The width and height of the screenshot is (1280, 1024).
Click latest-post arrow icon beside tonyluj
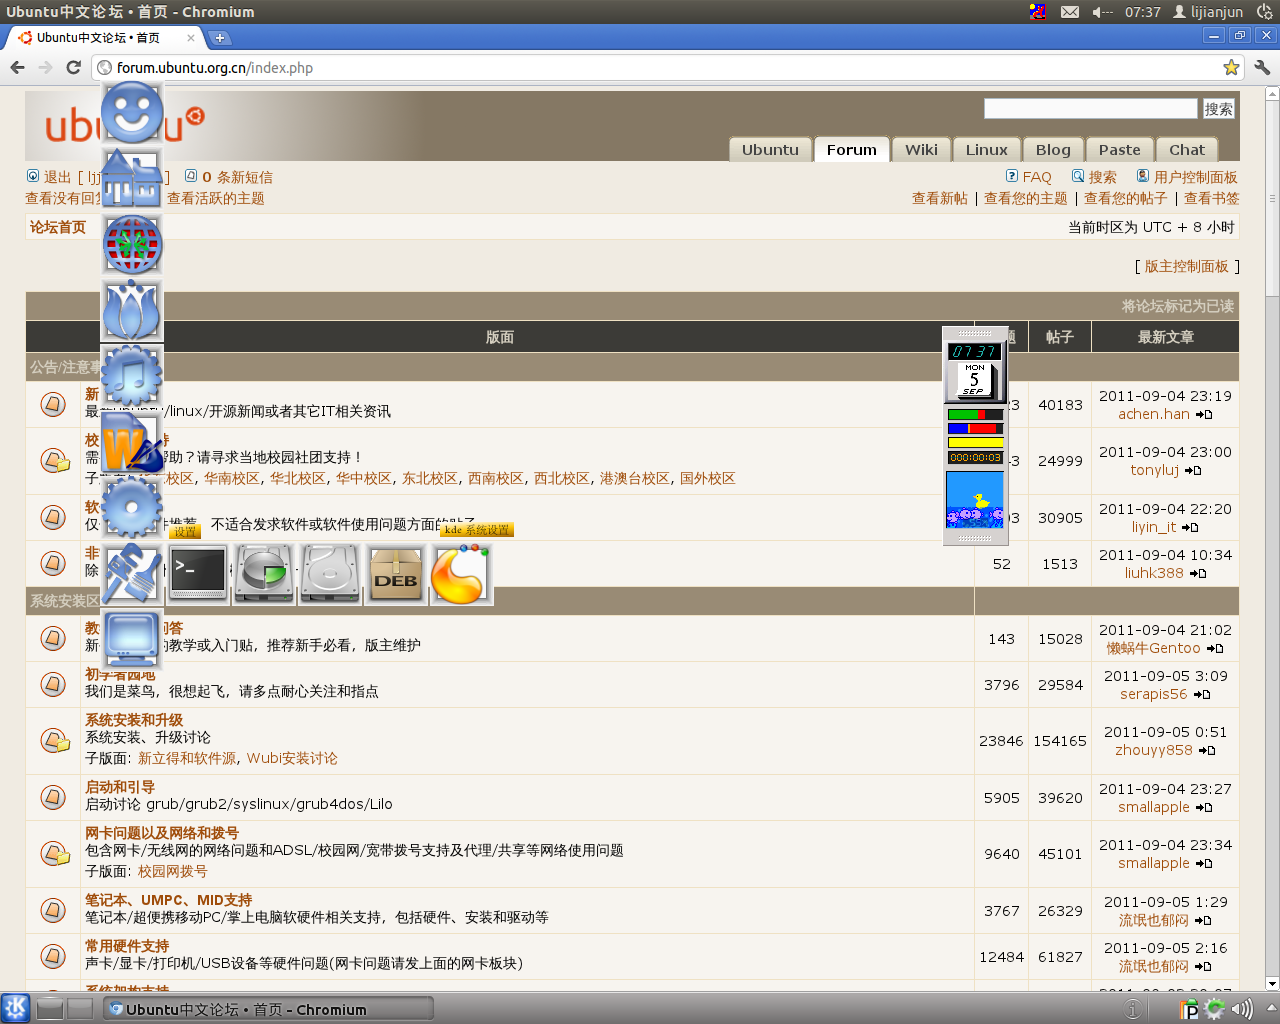pyautogui.click(x=1193, y=470)
